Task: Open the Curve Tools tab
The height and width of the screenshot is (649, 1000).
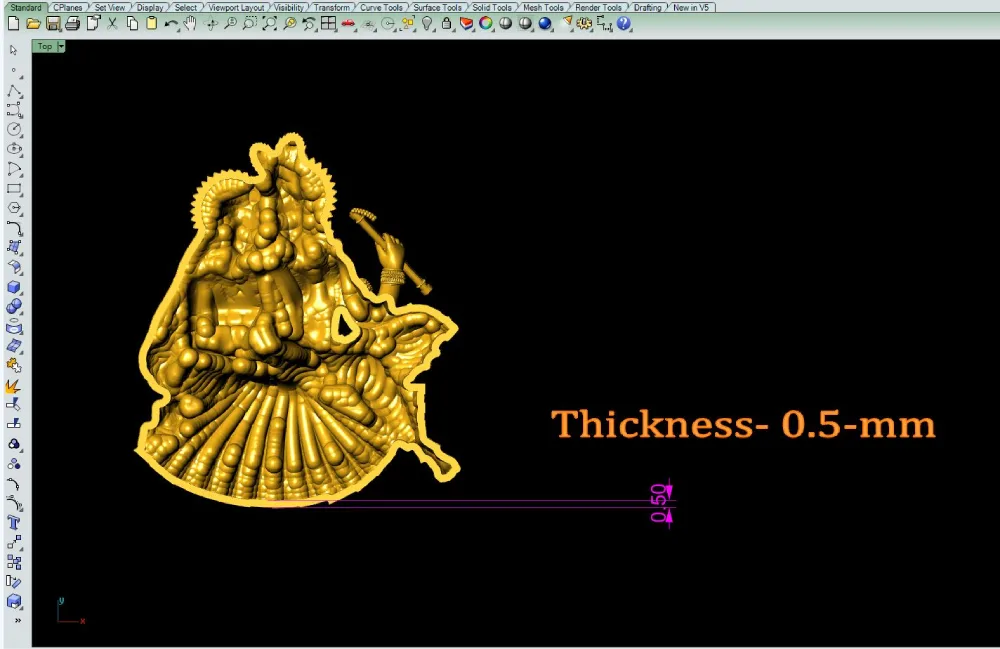Action: point(381,7)
